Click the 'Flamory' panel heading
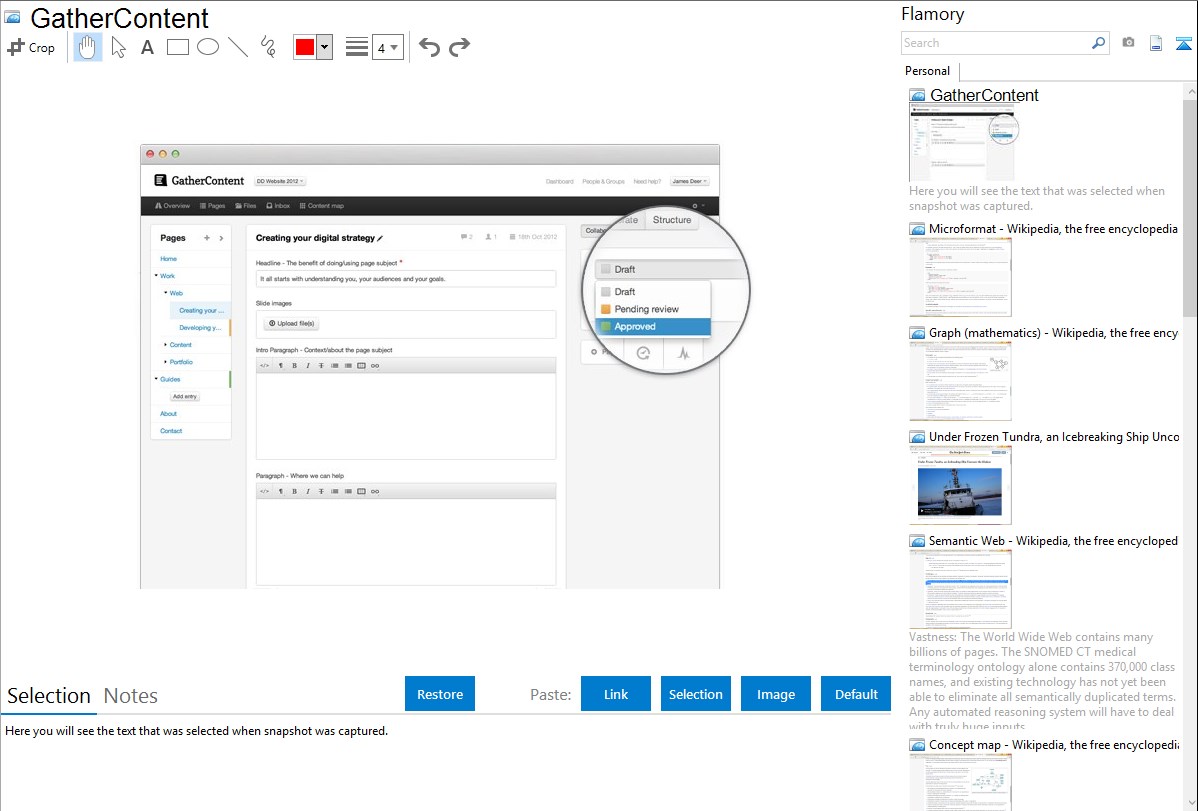The height and width of the screenshot is (811, 1198). point(933,14)
